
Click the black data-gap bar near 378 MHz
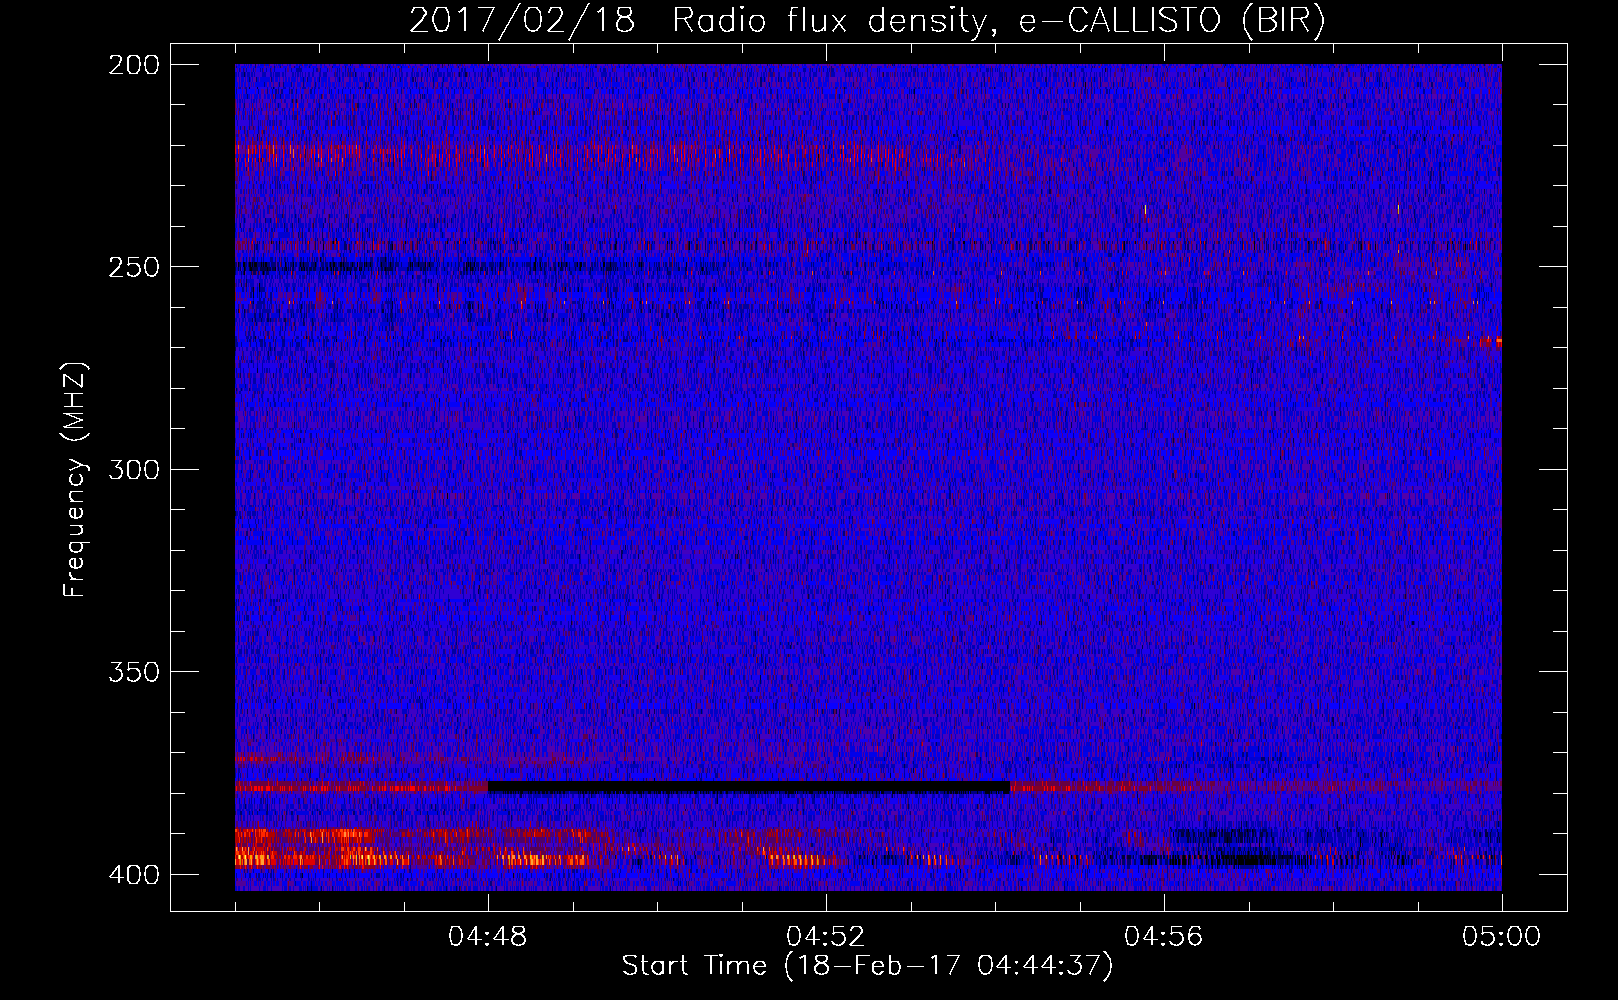click(749, 787)
